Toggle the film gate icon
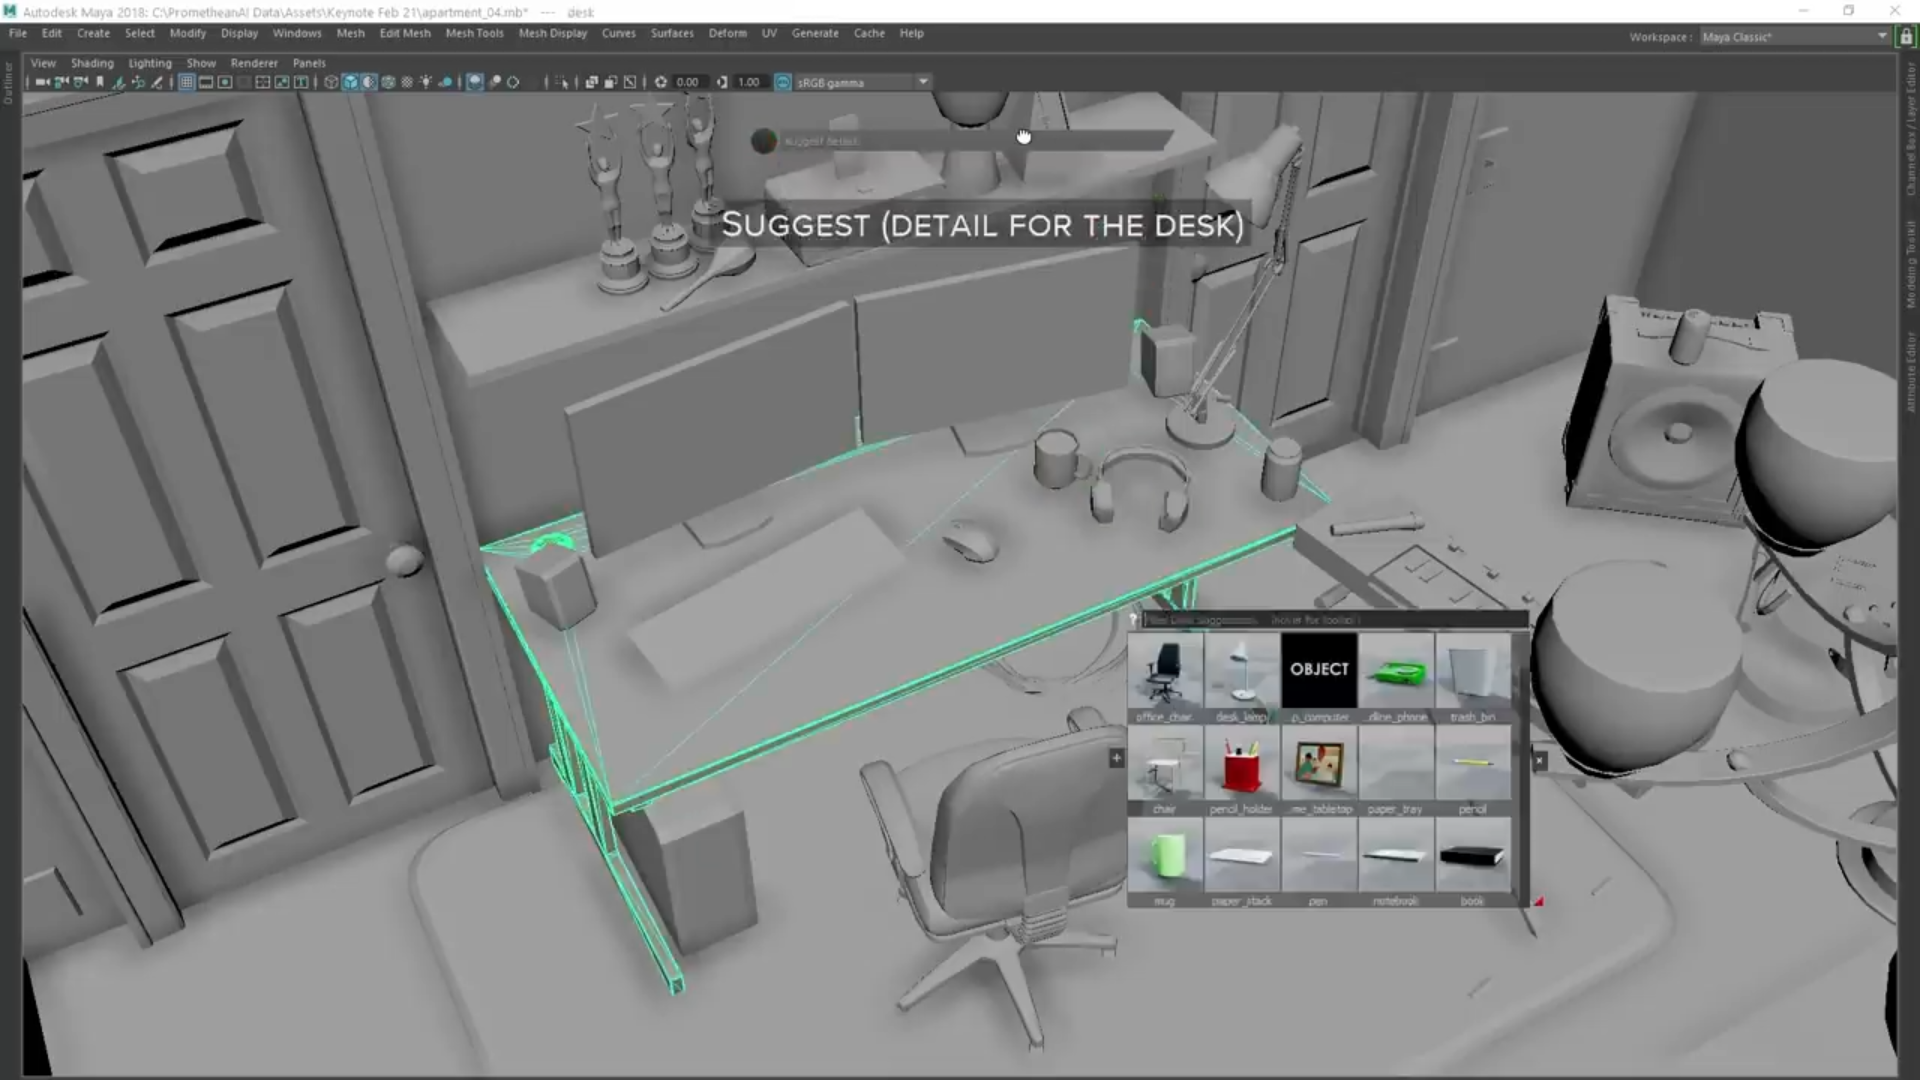 tap(206, 82)
